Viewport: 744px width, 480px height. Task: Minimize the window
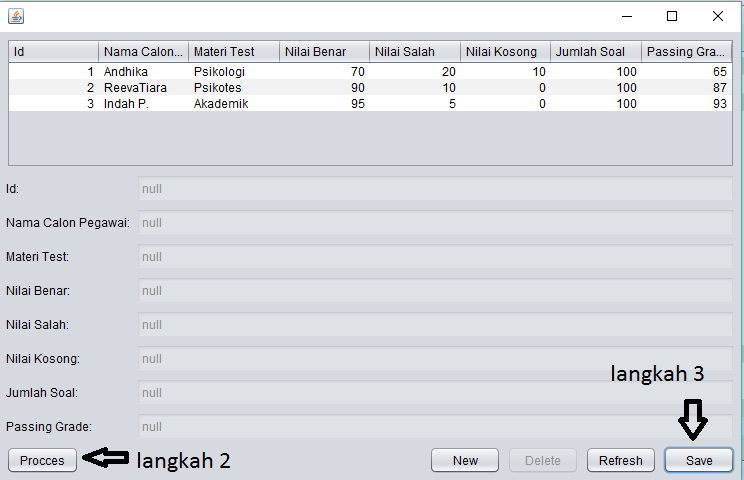click(627, 16)
